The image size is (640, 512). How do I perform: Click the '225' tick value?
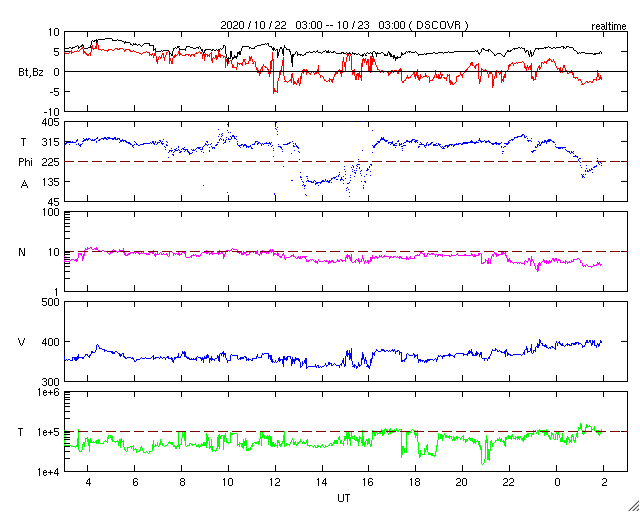coord(53,162)
